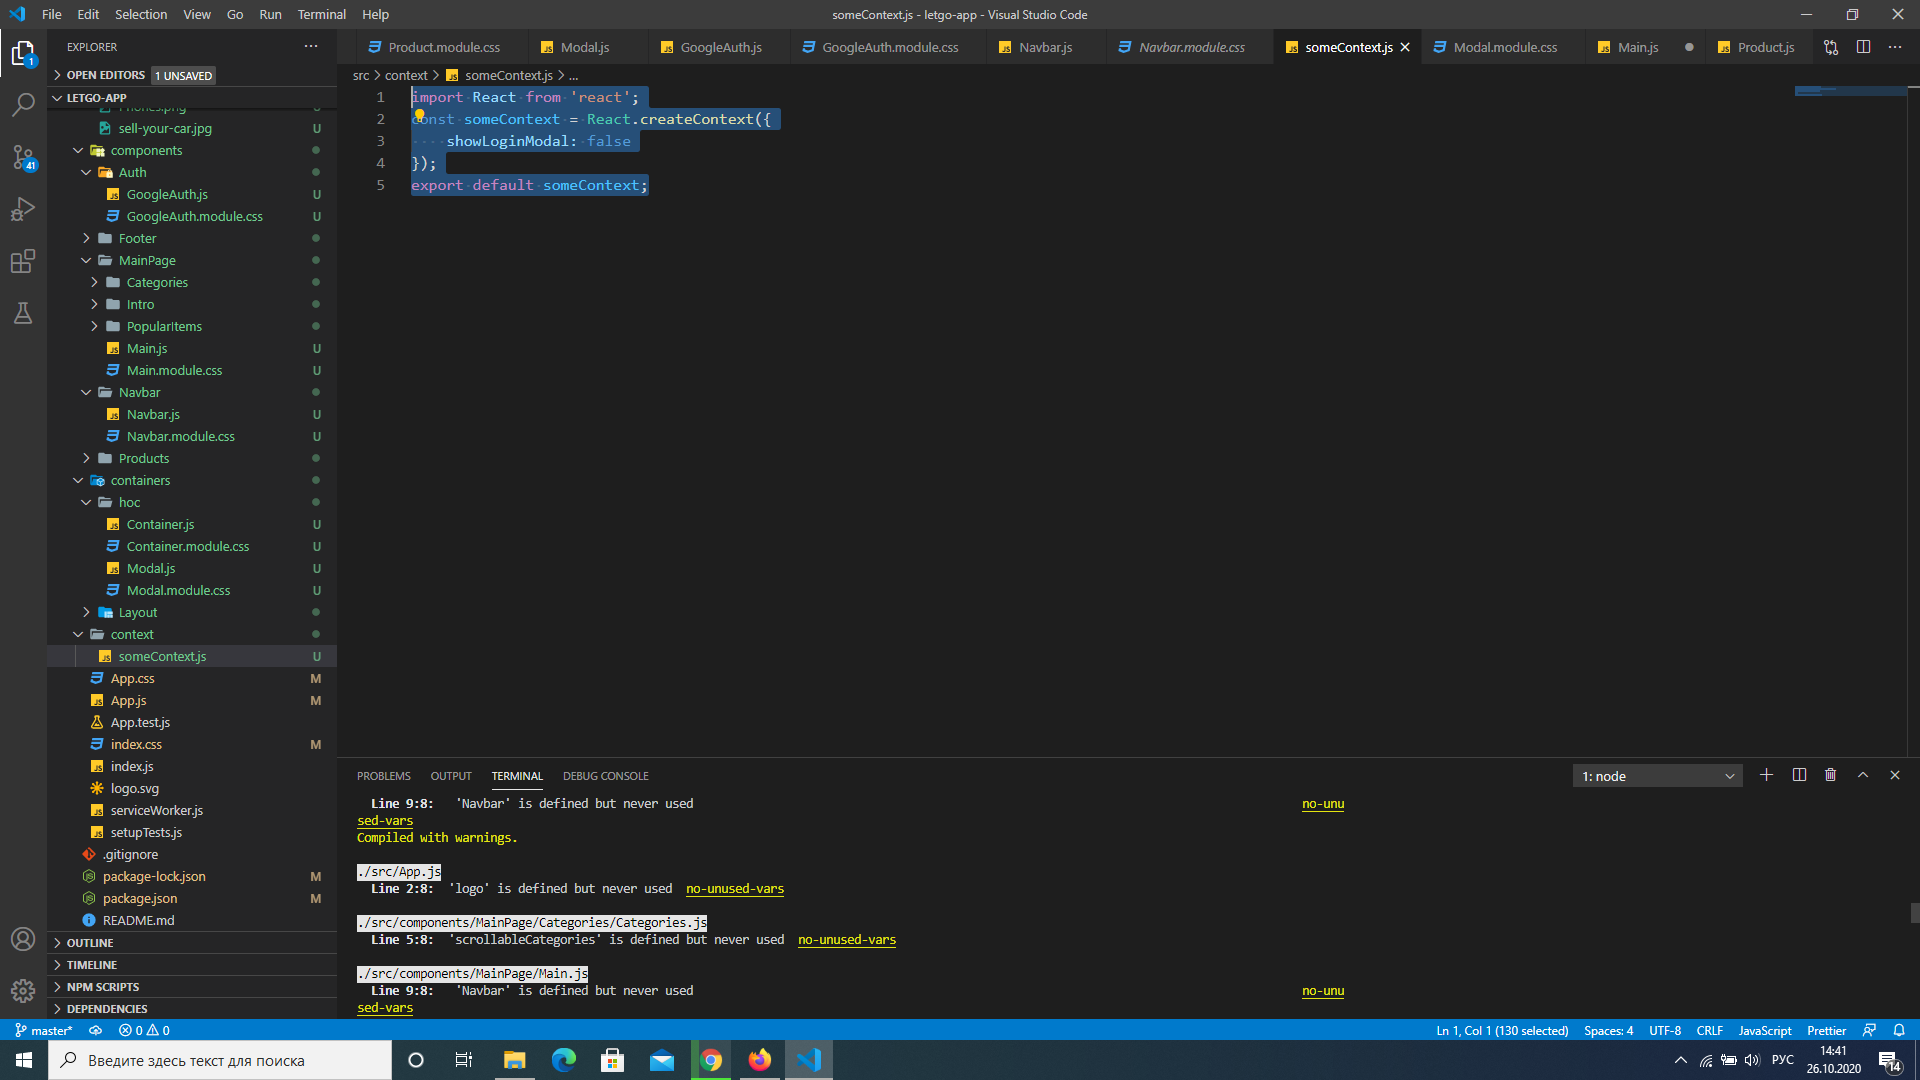Expand the OUTLINE section

tap(90, 943)
